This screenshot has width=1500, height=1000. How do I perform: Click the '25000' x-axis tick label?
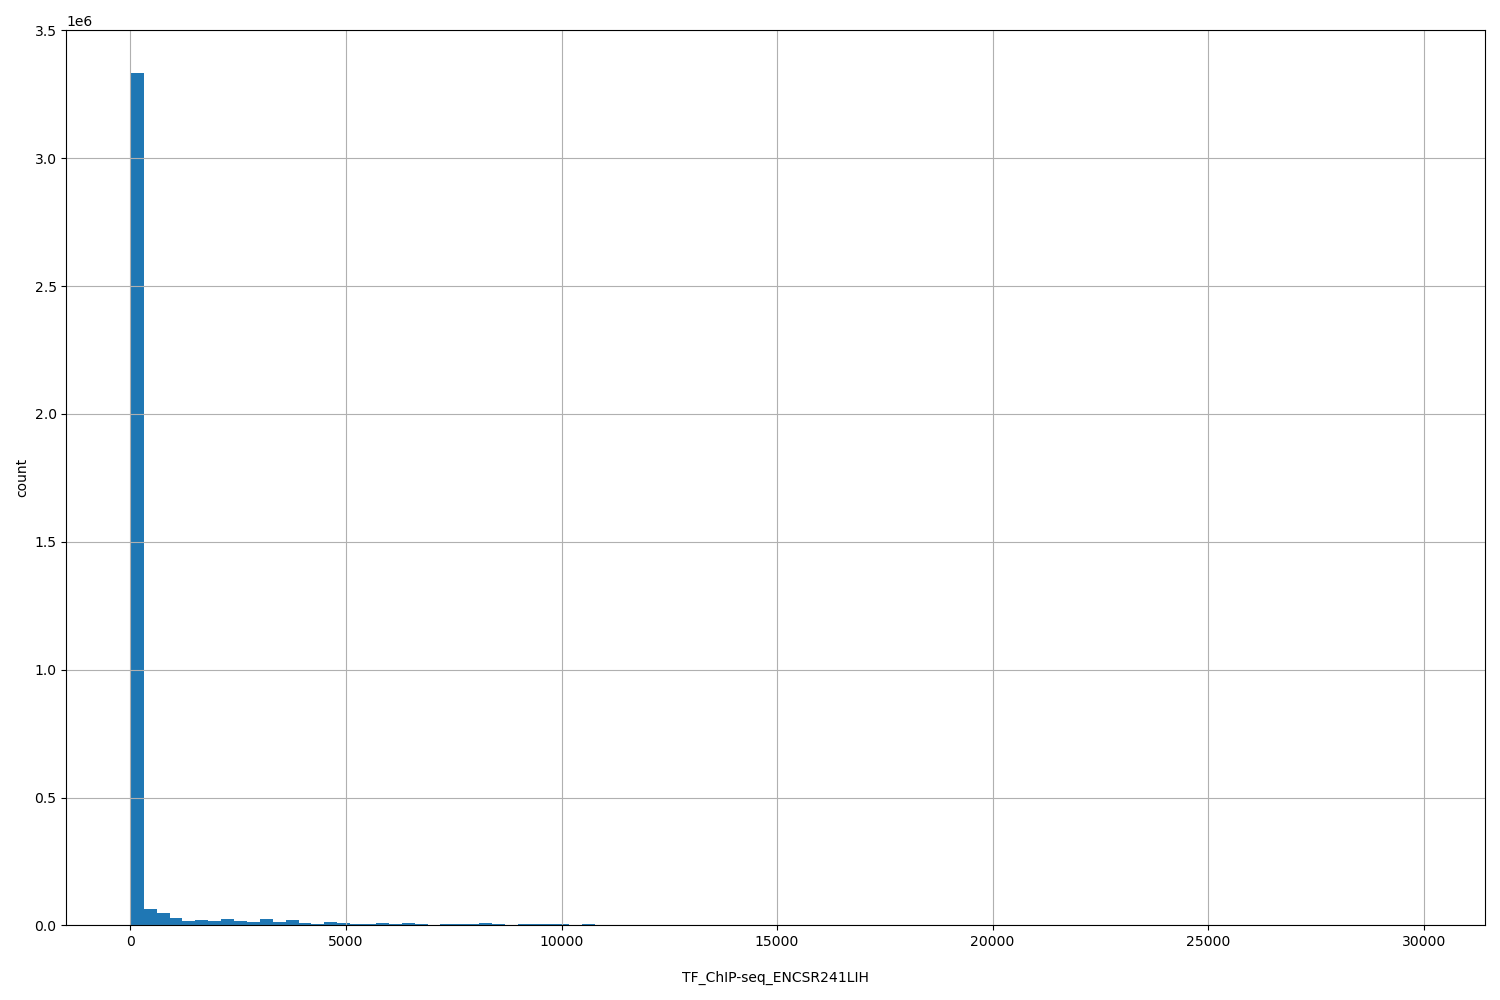pos(1206,943)
